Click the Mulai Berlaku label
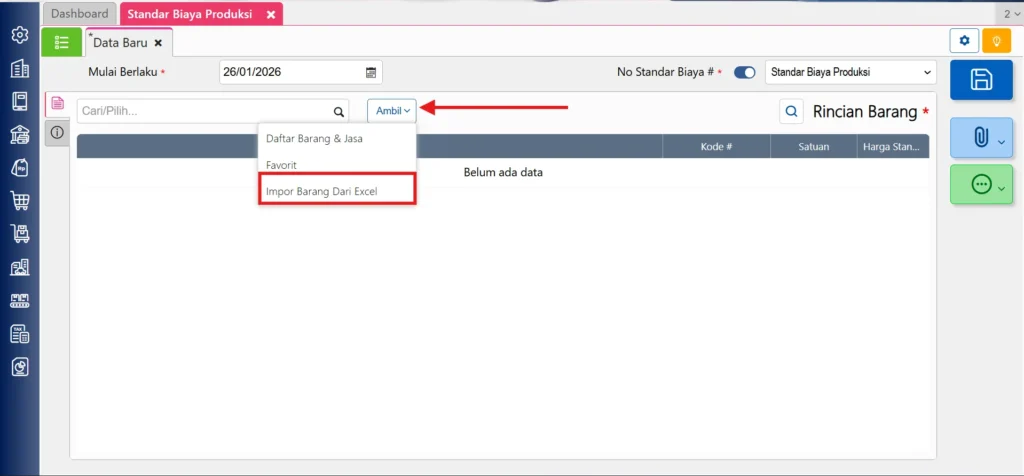The image size is (1024, 476). (x=123, y=72)
